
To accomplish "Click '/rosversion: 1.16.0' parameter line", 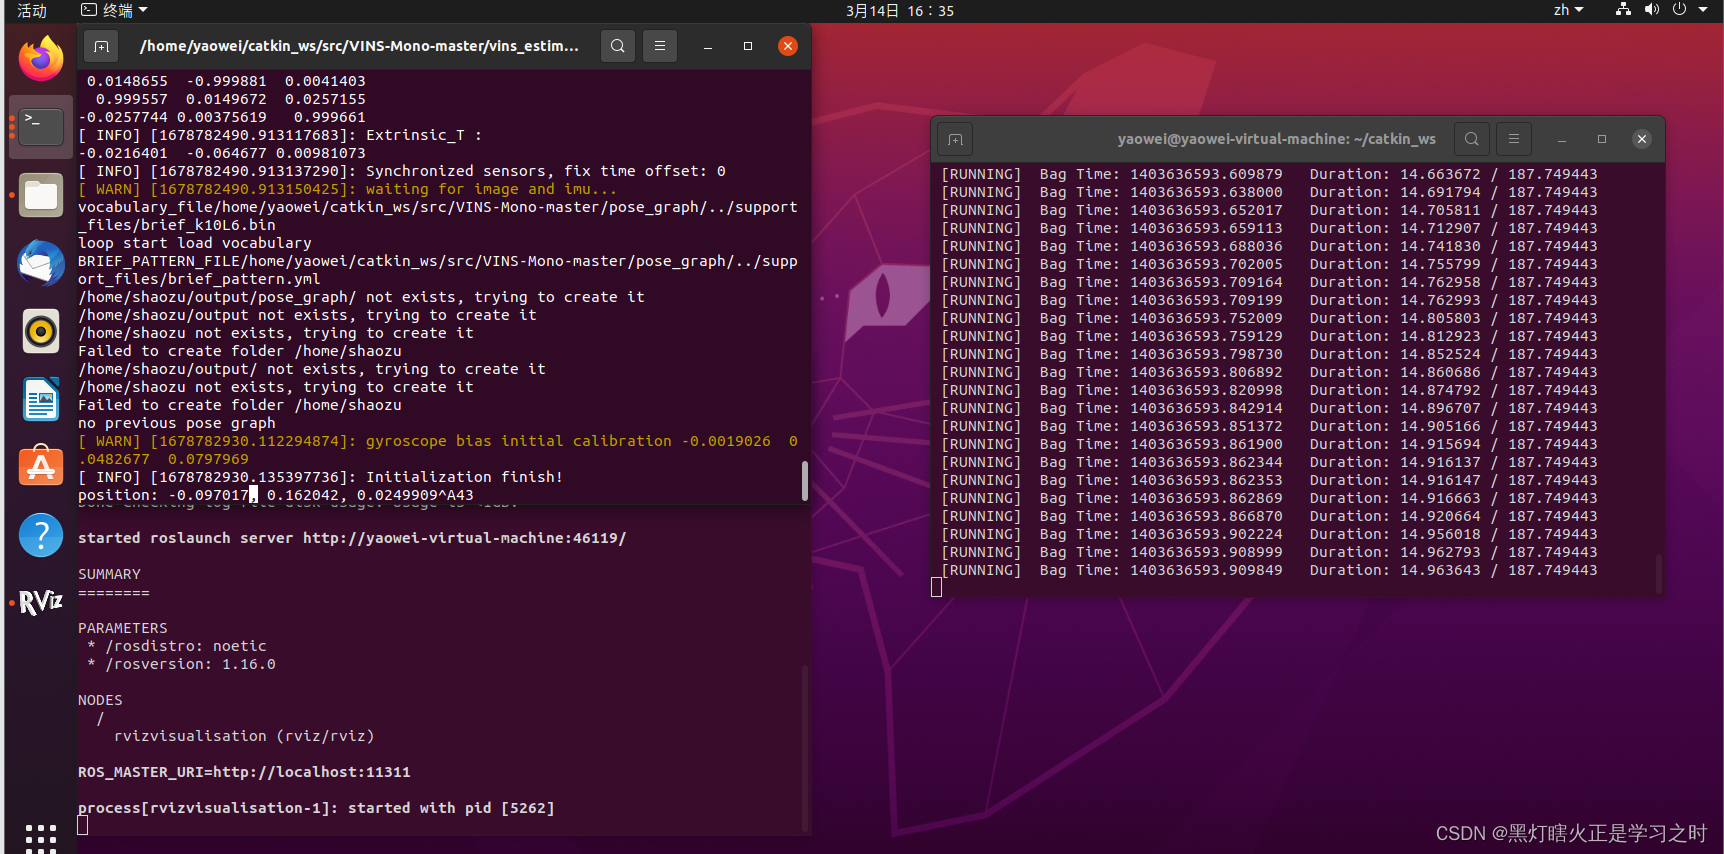I will pyautogui.click(x=181, y=664).
